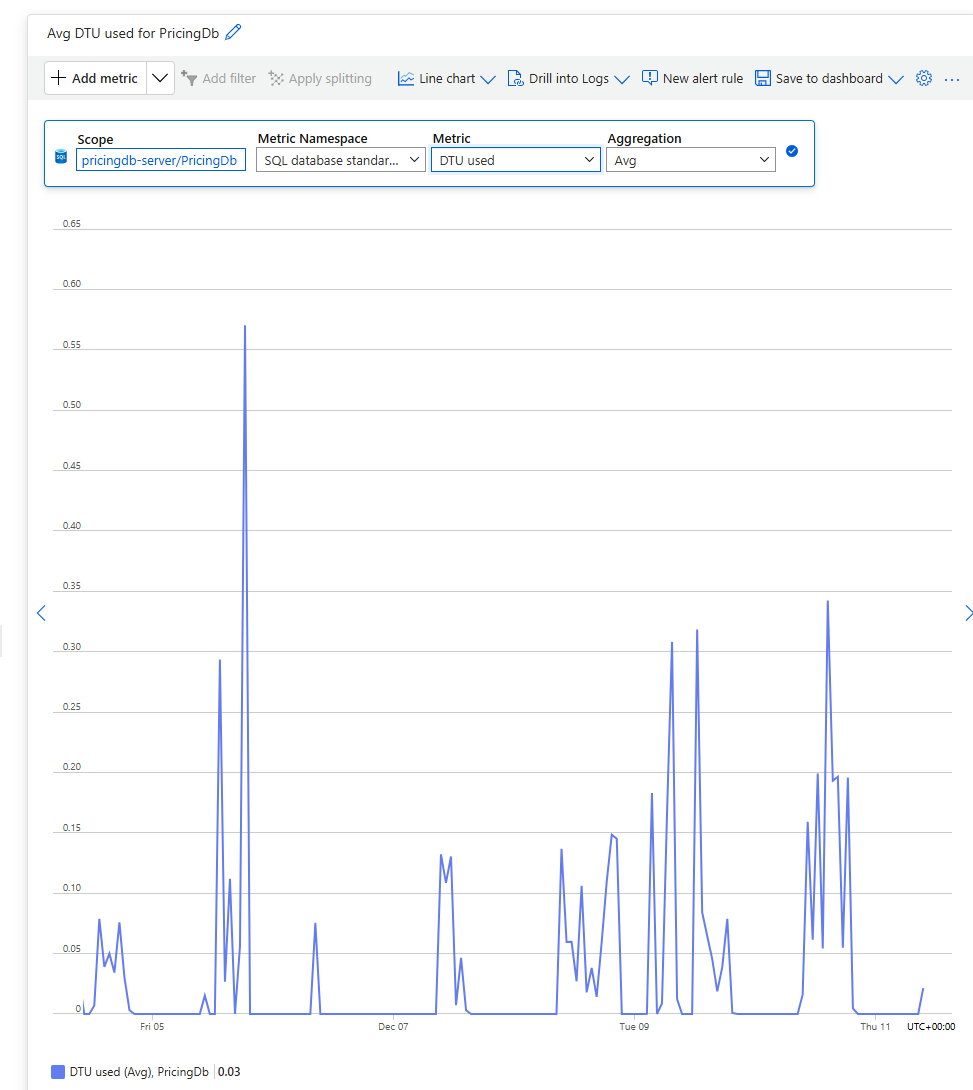Expand the Add metric dropdown arrow
973x1090 pixels.
(160, 78)
